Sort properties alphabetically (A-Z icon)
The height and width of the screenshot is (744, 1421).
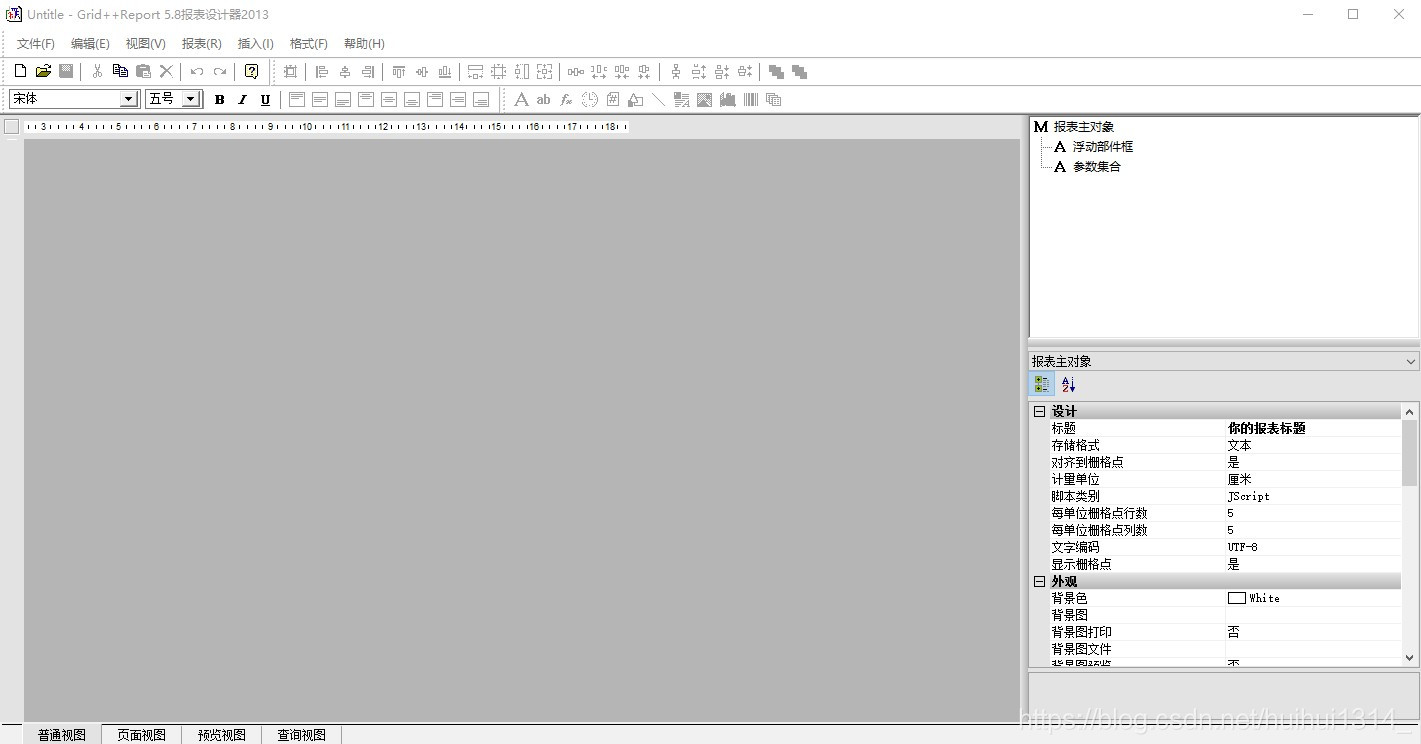pos(1068,384)
